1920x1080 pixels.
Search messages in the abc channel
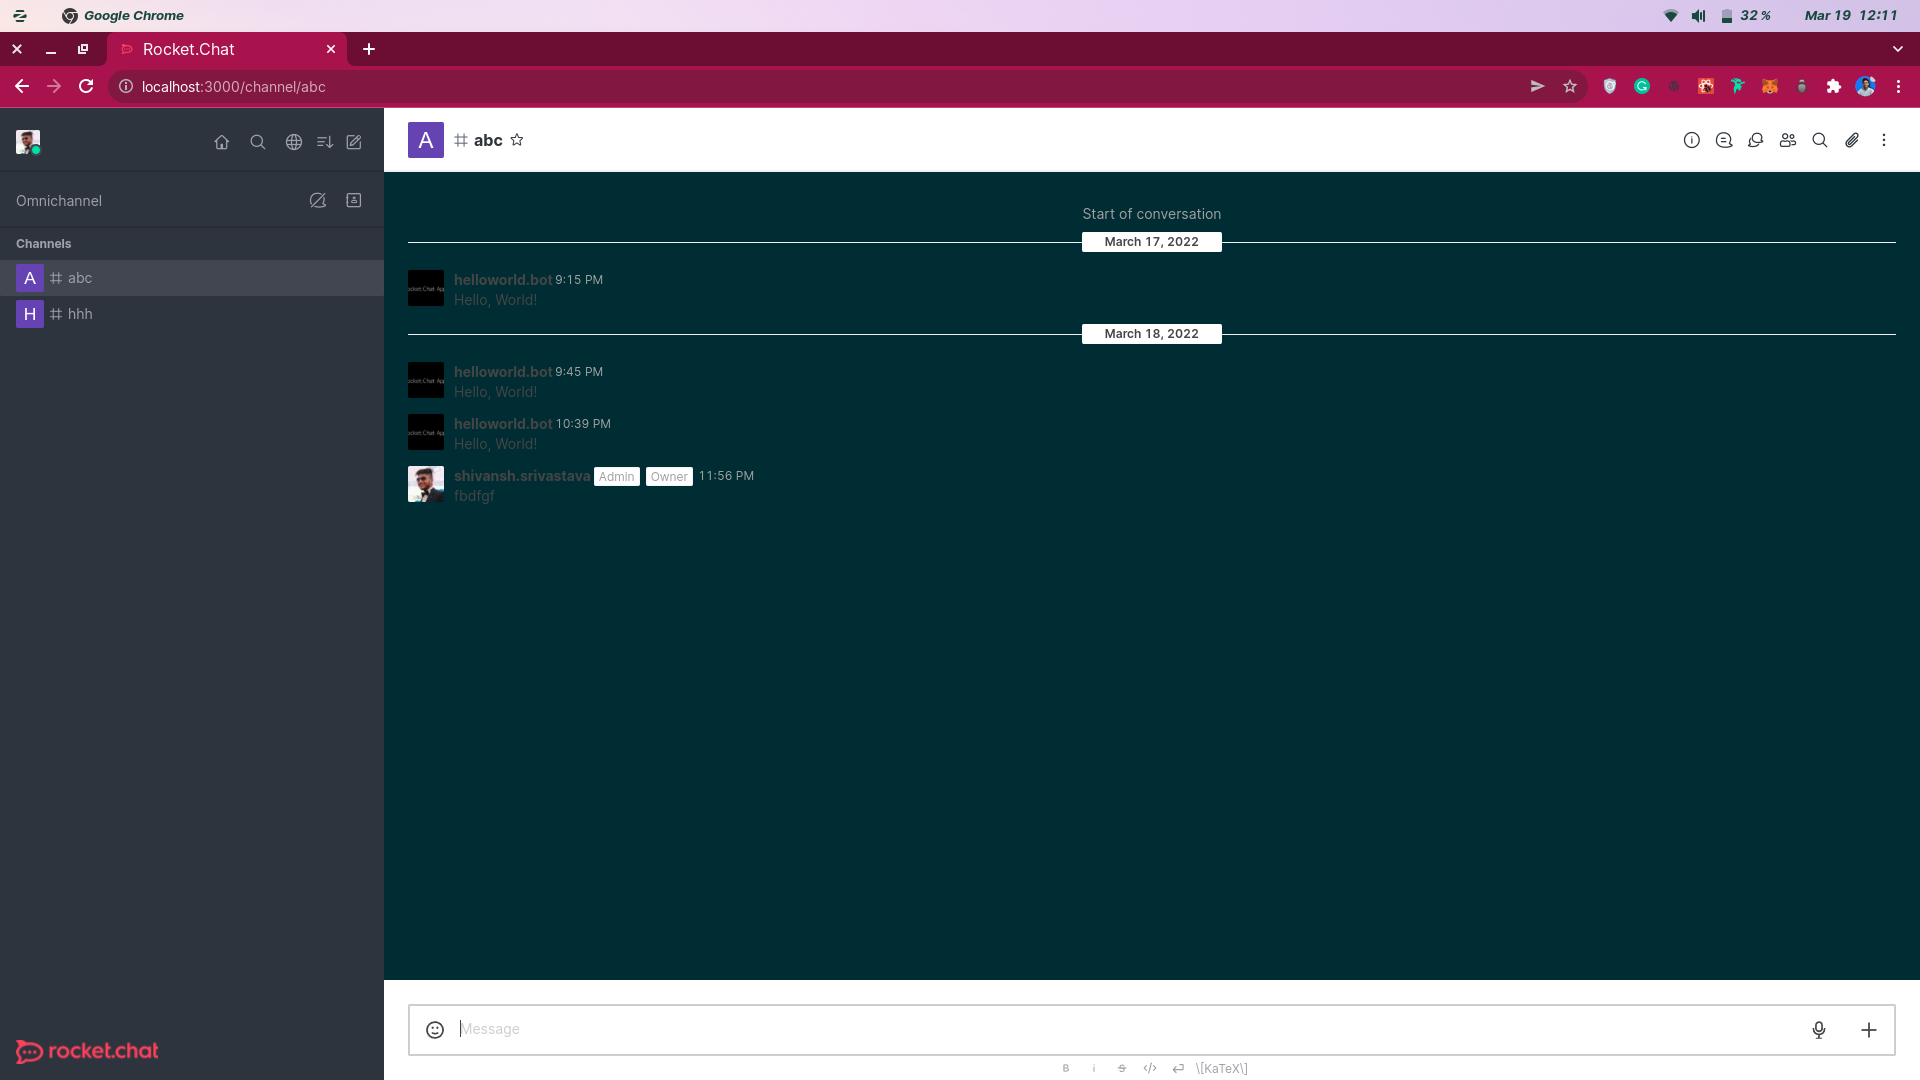(x=1821, y=140)
